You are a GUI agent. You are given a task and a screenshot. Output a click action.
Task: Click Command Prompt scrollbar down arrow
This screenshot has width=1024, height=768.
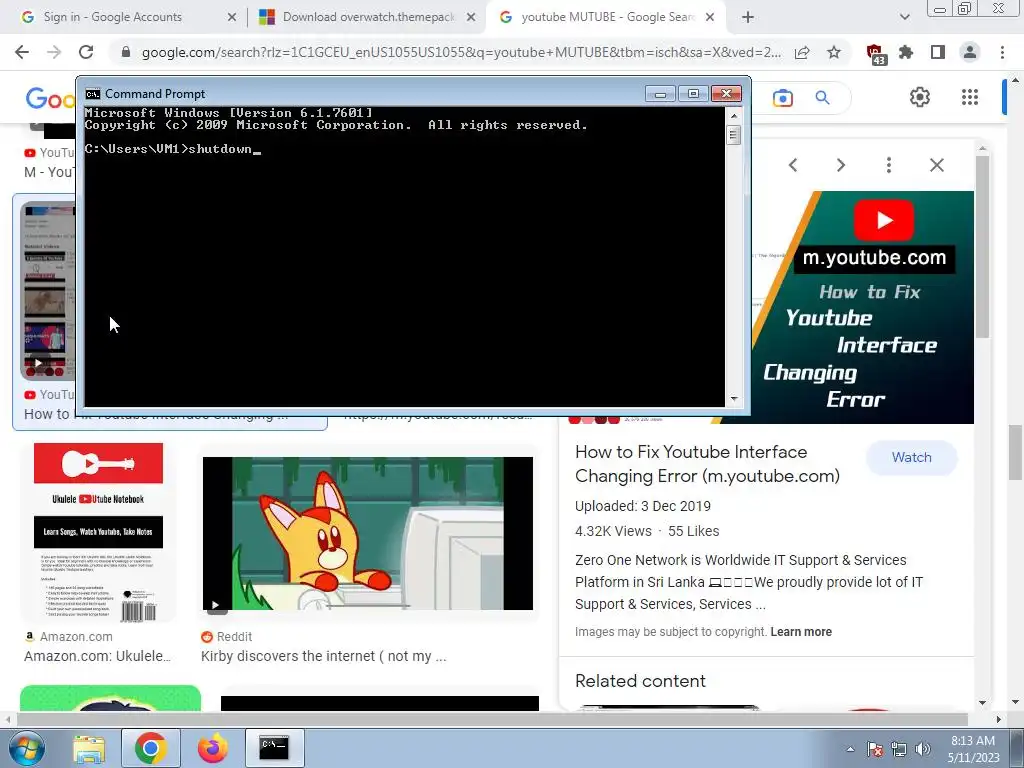point(733,398)
